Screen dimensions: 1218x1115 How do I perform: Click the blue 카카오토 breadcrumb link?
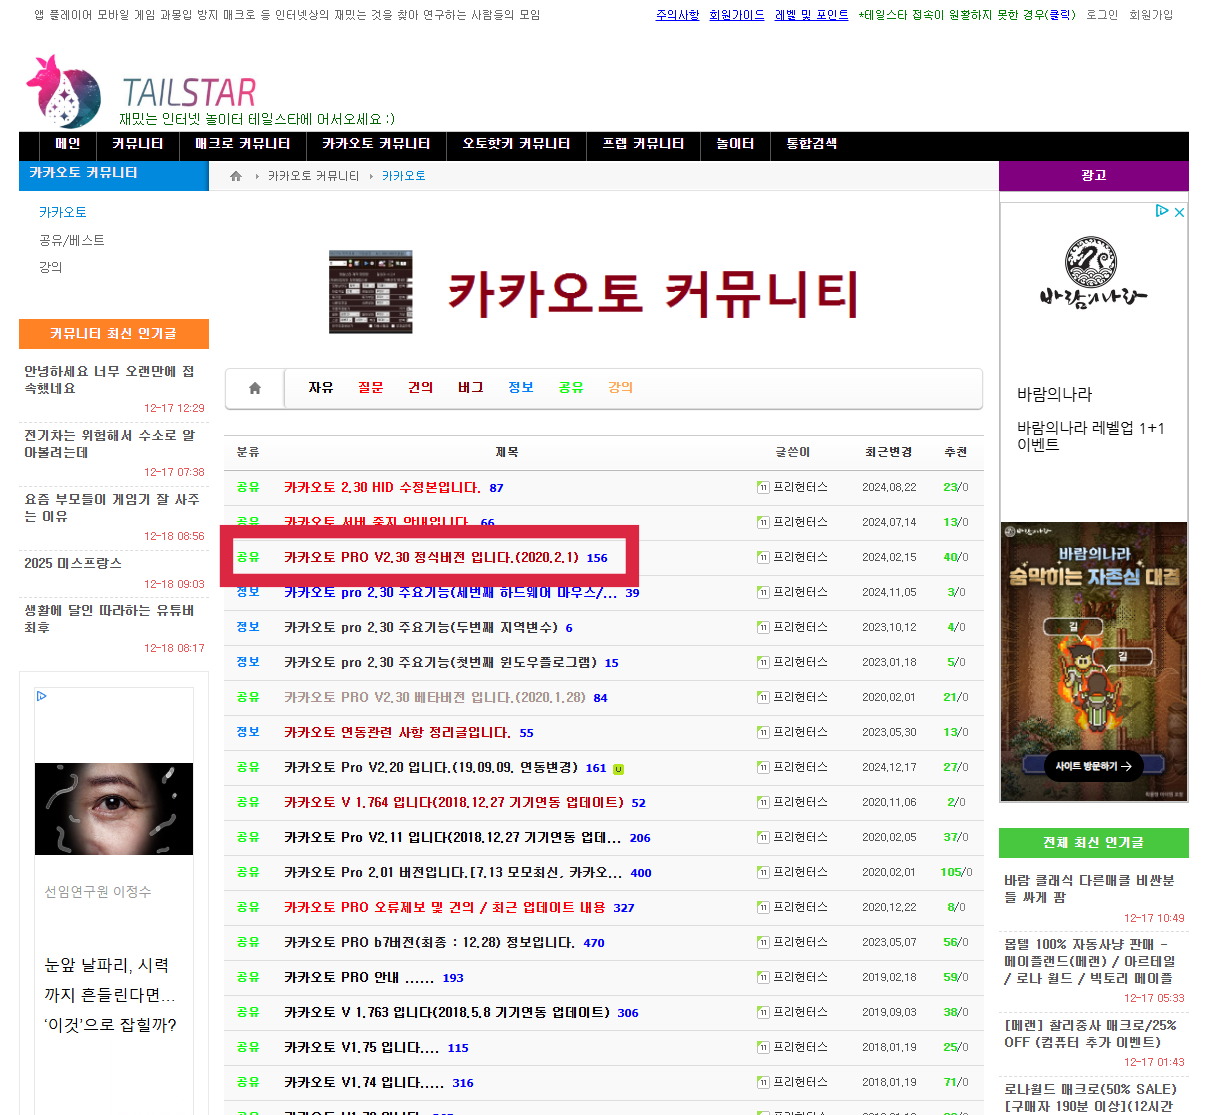tap(404, 176)
